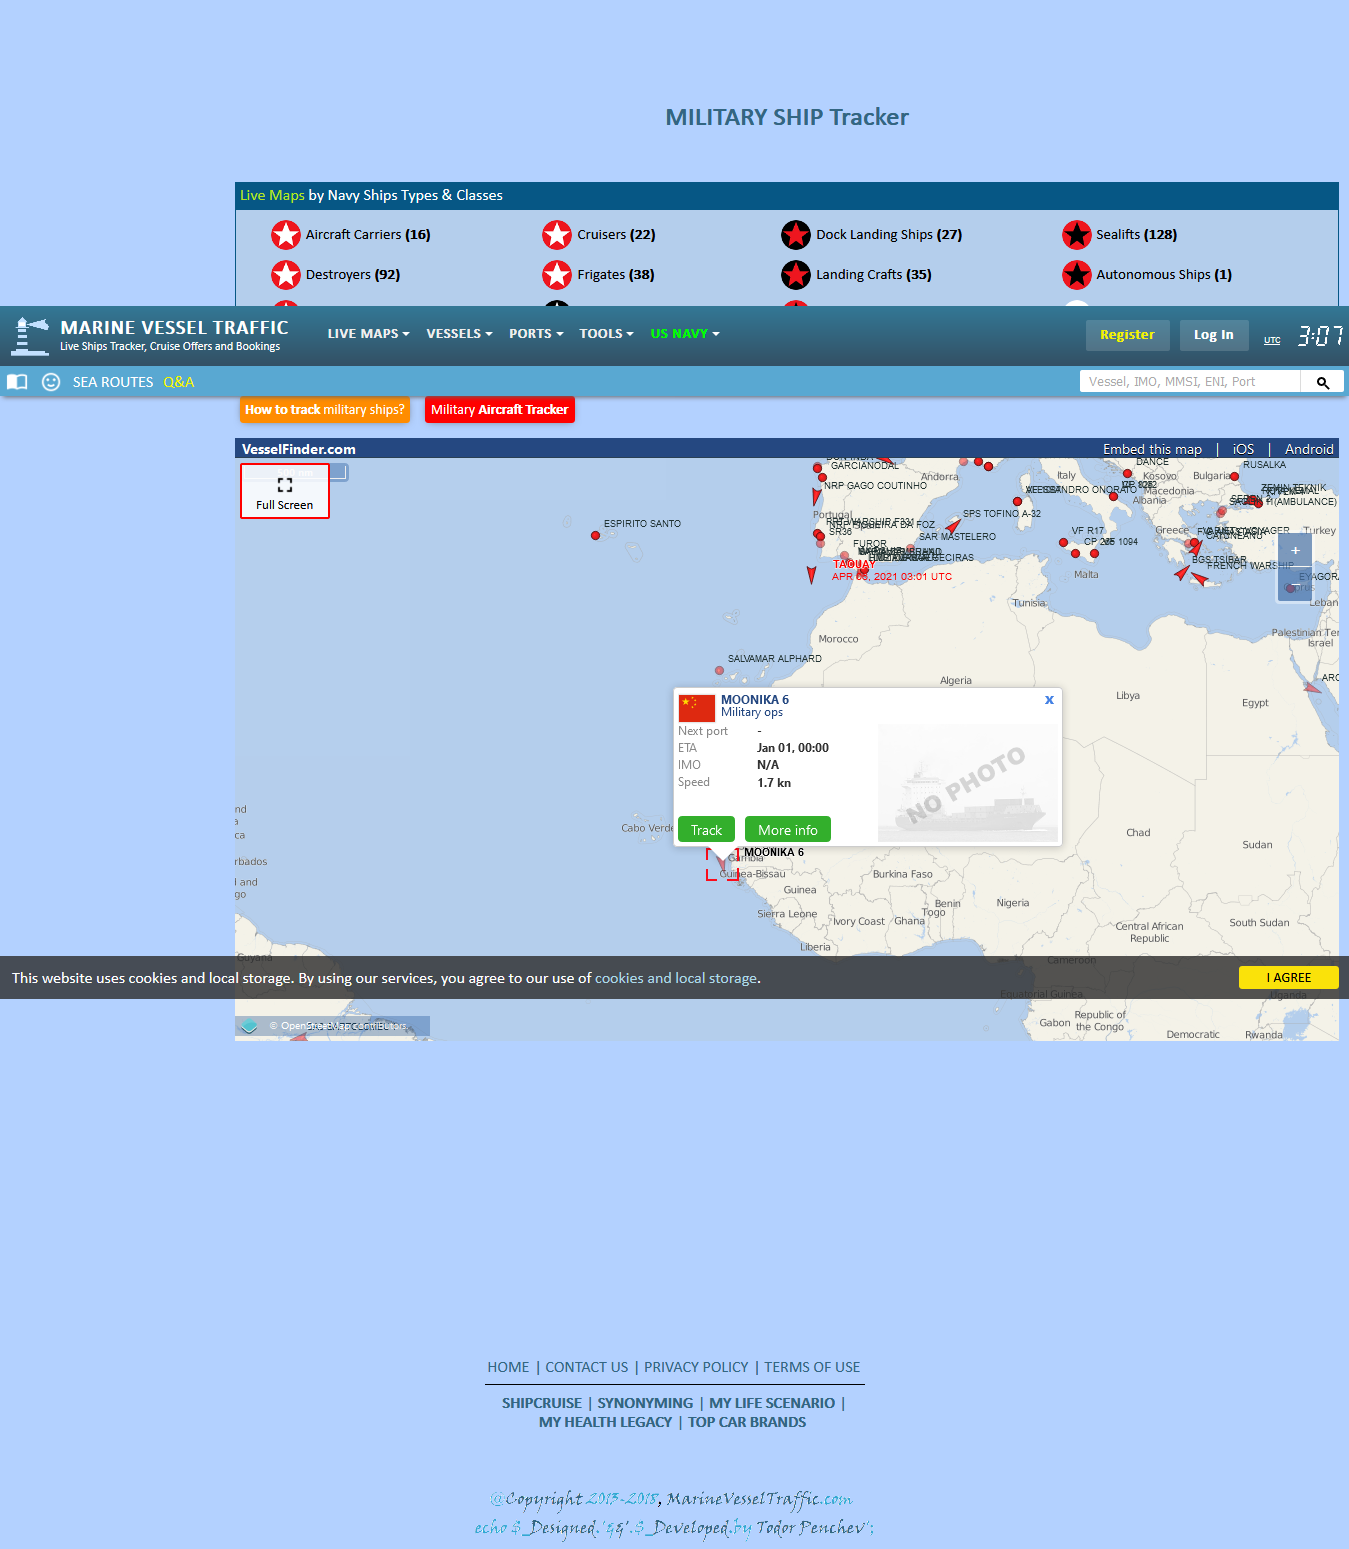1349x1549 pixels.
Task: Select the SALVAMAR ALPHARD vessel marker
Action: [719, 671]
